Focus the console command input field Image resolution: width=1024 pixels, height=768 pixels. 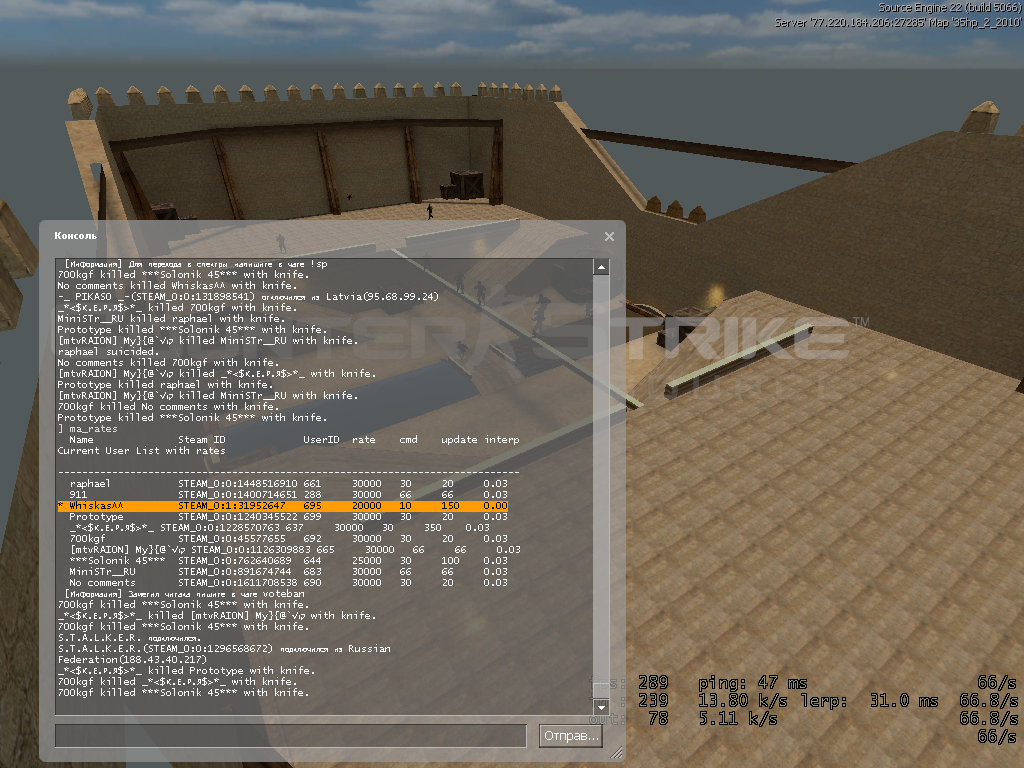[291, 735]
